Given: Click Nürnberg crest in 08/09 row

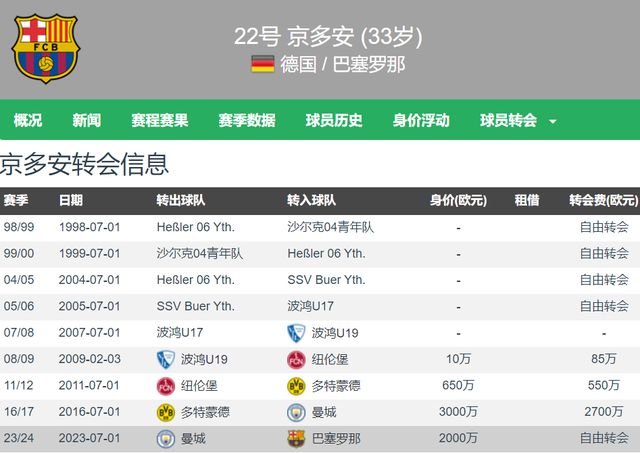Looking at the screenshot, I should [x=296, y=360].
